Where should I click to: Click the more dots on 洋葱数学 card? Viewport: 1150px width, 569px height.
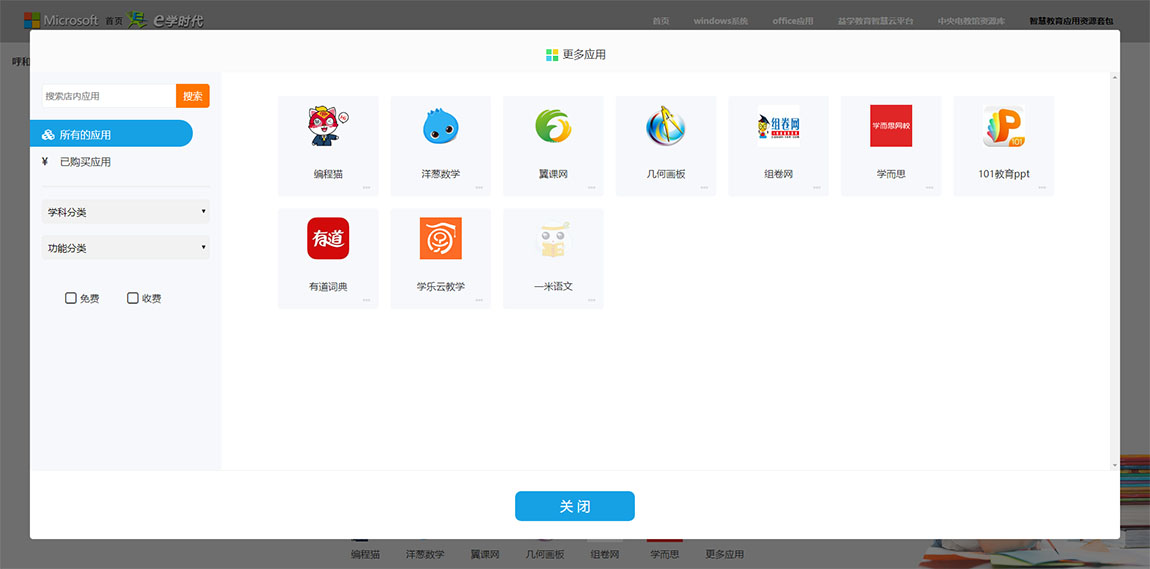point(479,188)
